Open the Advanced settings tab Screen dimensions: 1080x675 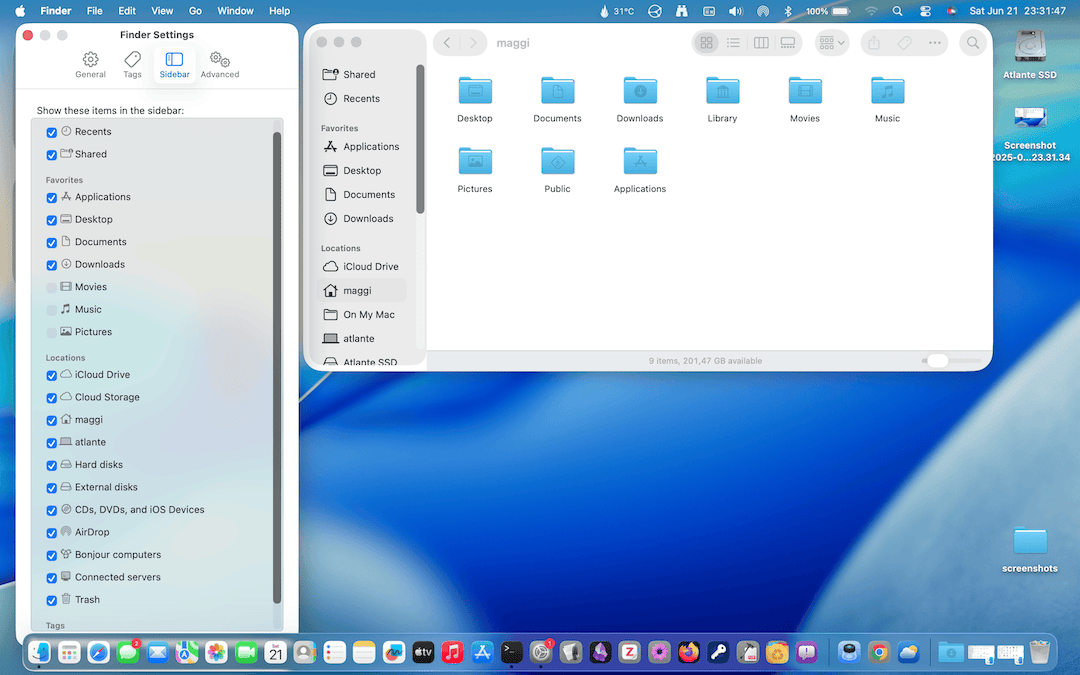pyautogui.click(x=220, y=65)
